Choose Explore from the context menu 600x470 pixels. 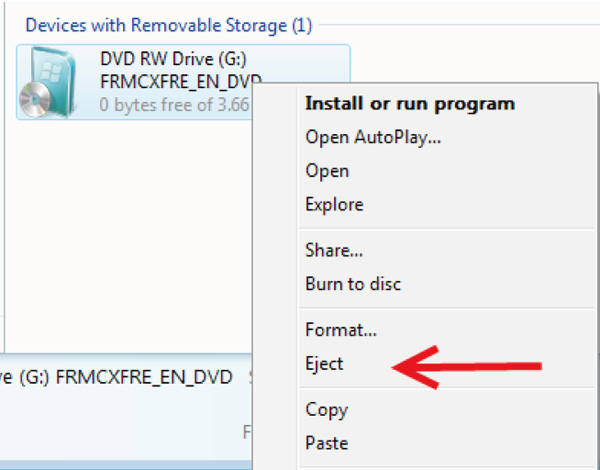point(334,204)
